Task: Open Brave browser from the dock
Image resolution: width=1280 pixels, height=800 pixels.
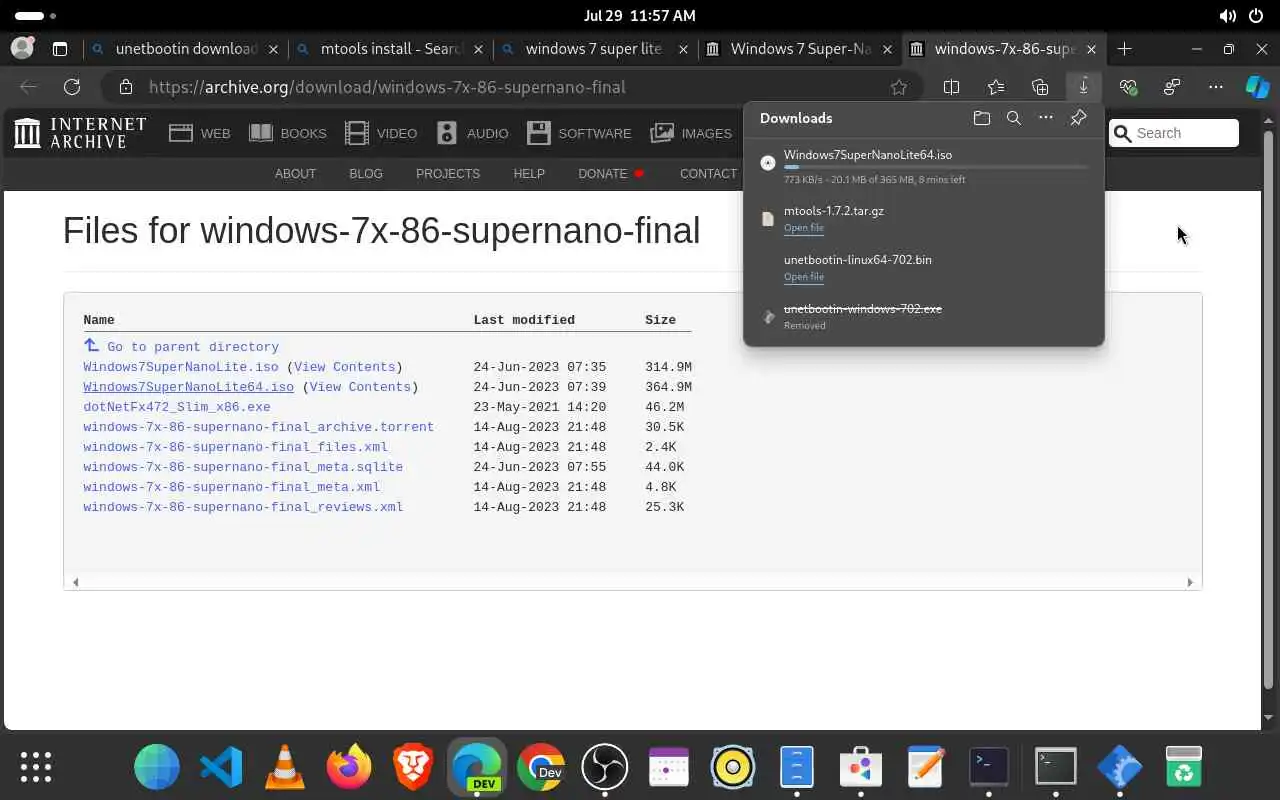Action: pyautogui.click(x=412, y=768)
